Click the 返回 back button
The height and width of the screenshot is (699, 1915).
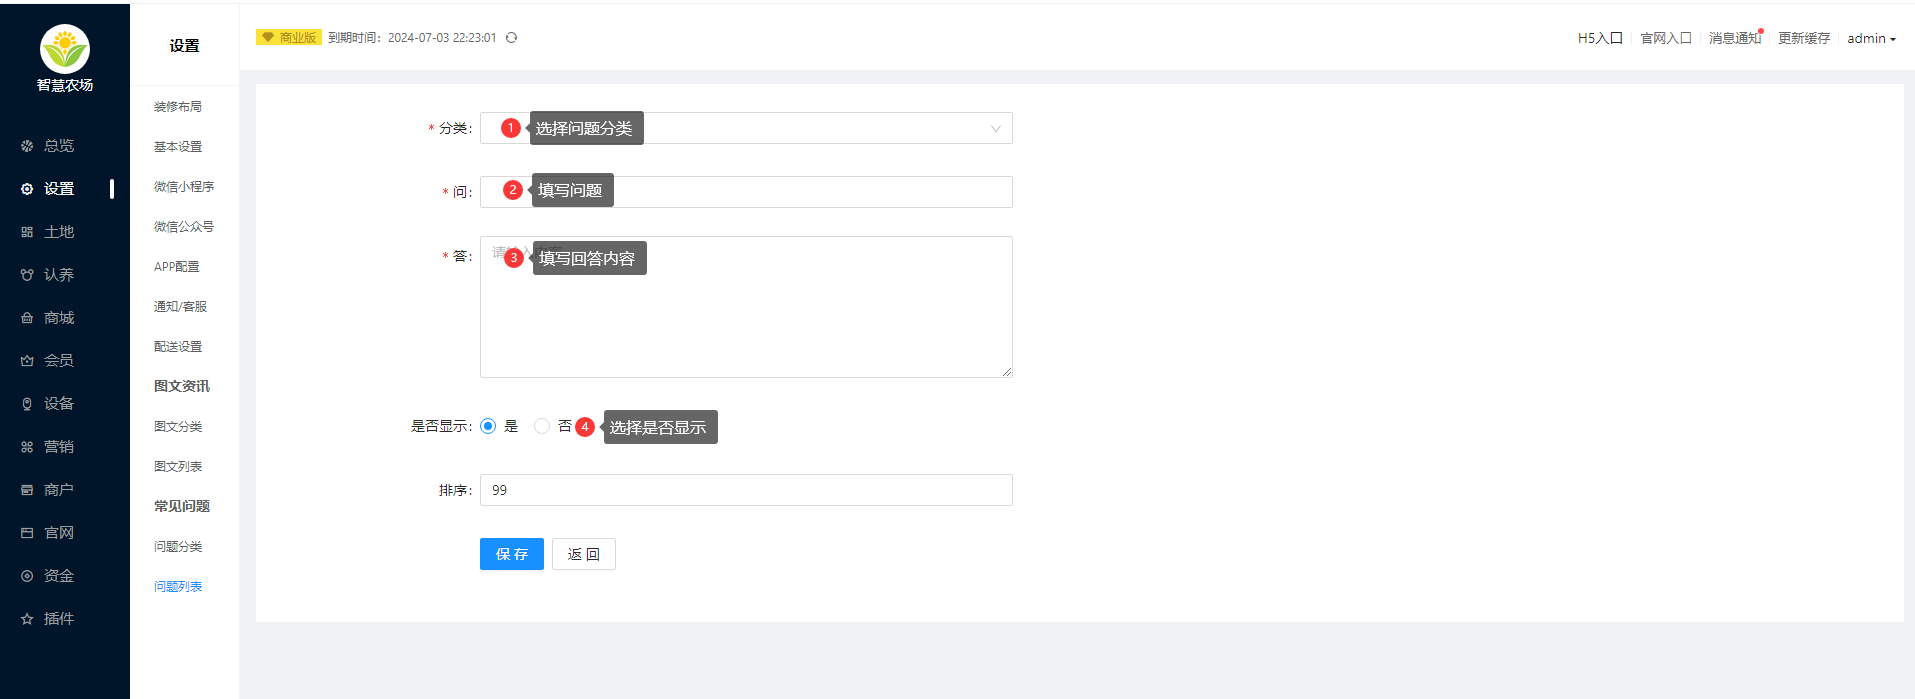click(584, 554)
